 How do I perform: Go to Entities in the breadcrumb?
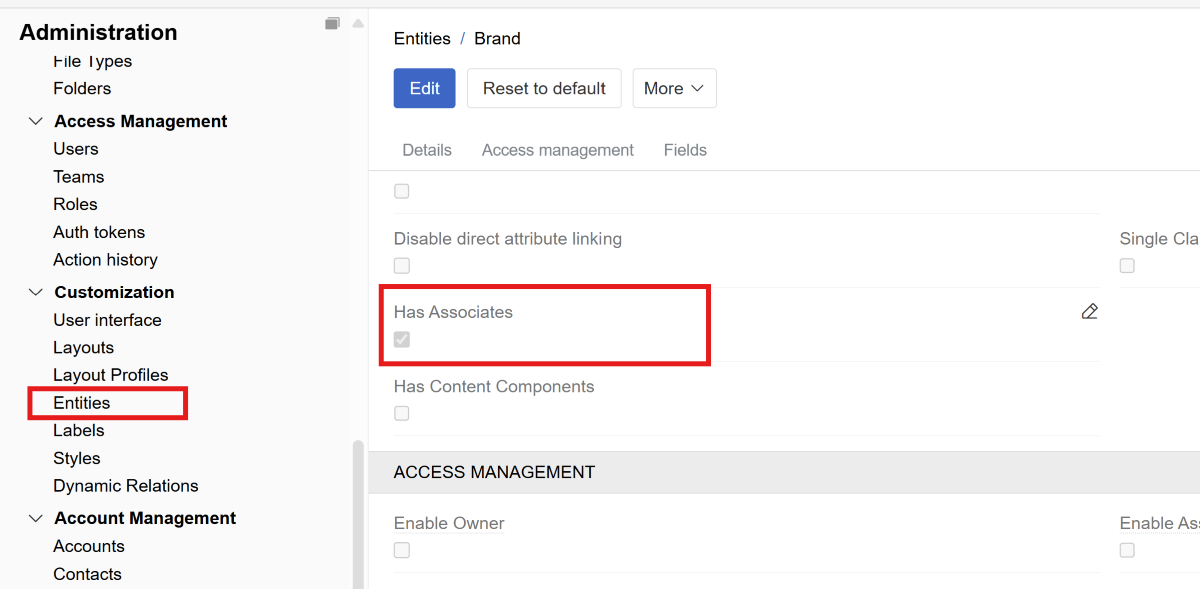[x=422, y=39]
